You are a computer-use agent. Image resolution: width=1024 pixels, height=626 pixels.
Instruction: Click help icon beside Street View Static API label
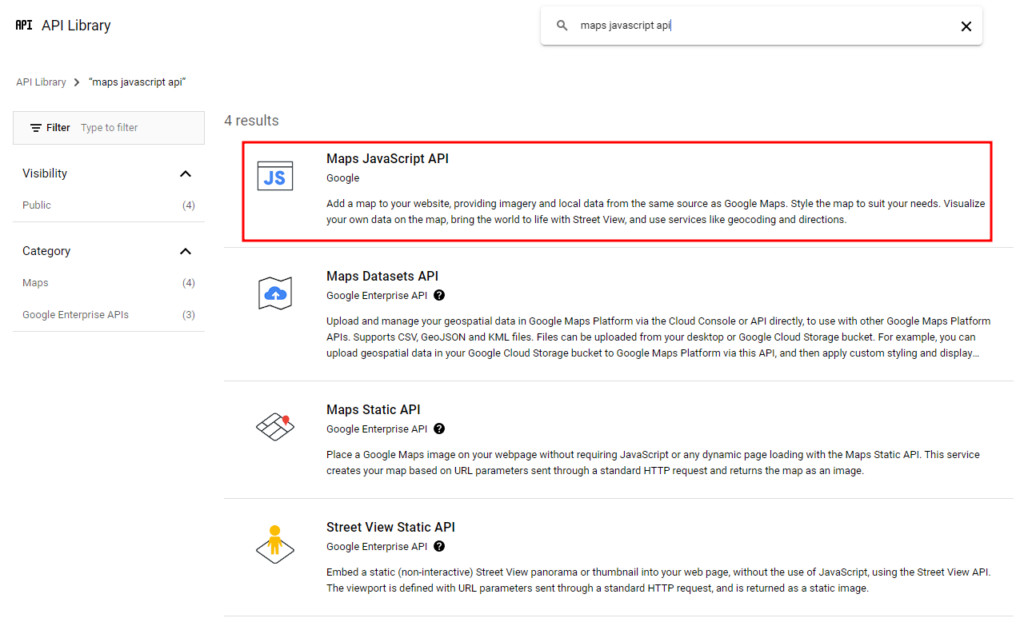tap(438, 546)
